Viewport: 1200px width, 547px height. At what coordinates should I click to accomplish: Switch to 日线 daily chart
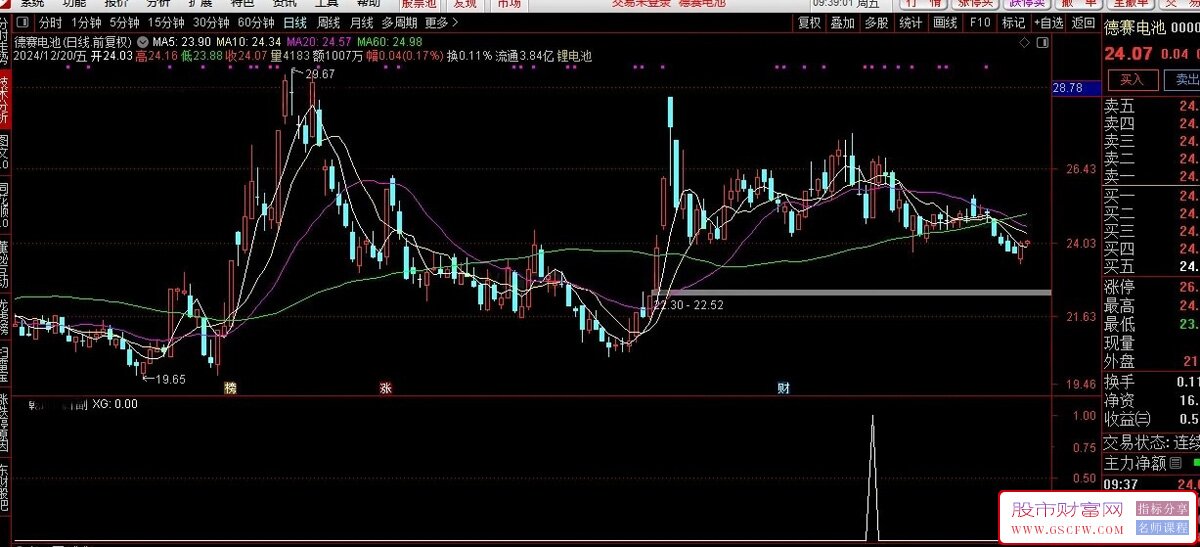[295, 23]
